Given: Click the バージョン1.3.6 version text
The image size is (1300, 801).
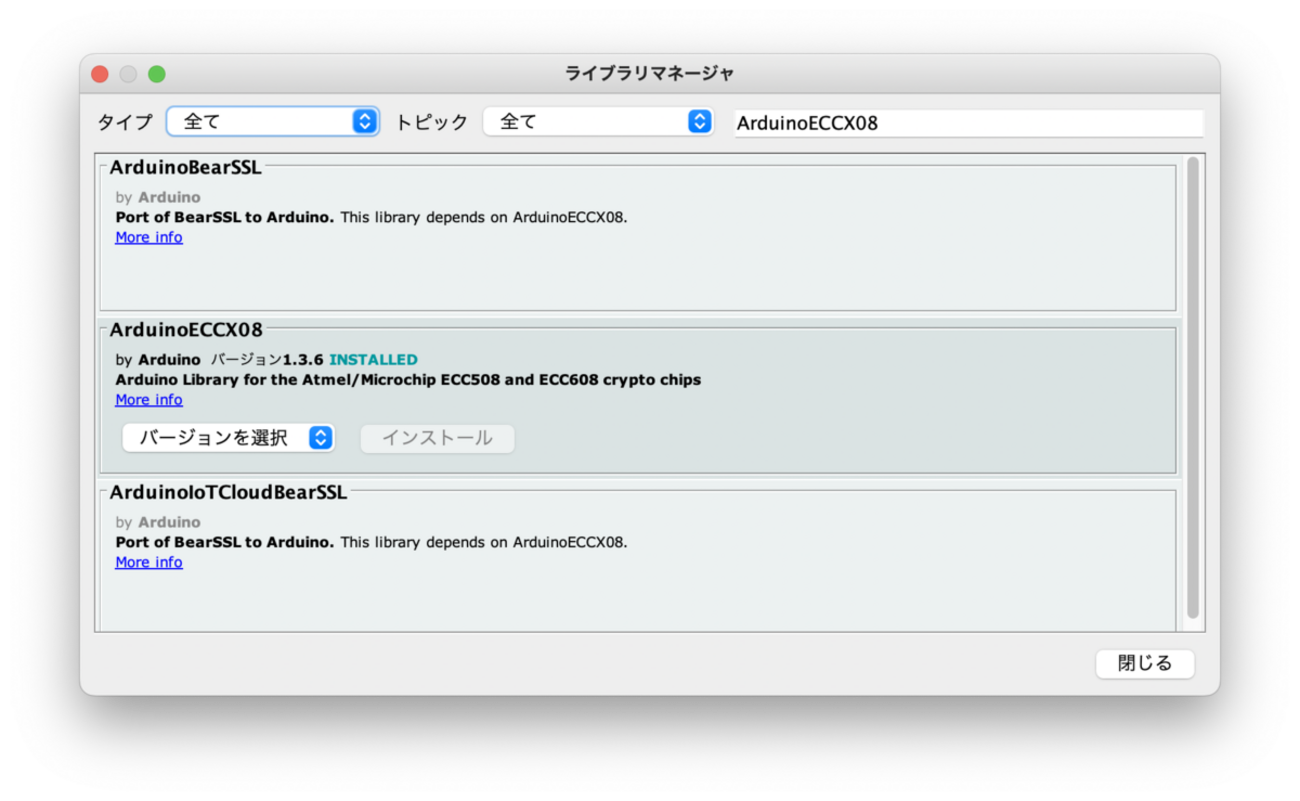Looking at the screenshot, I should tap(268, 360).
